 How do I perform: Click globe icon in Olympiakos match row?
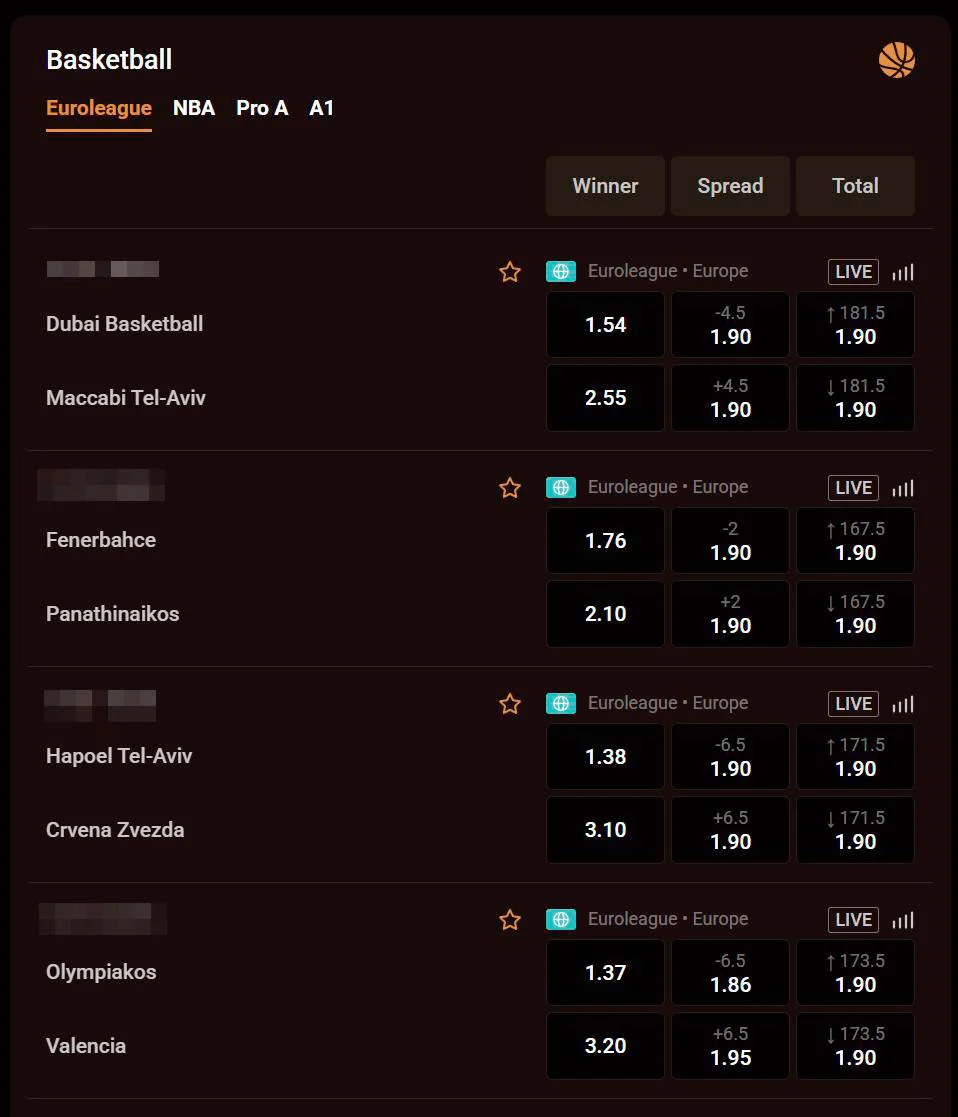click(561, 919)
